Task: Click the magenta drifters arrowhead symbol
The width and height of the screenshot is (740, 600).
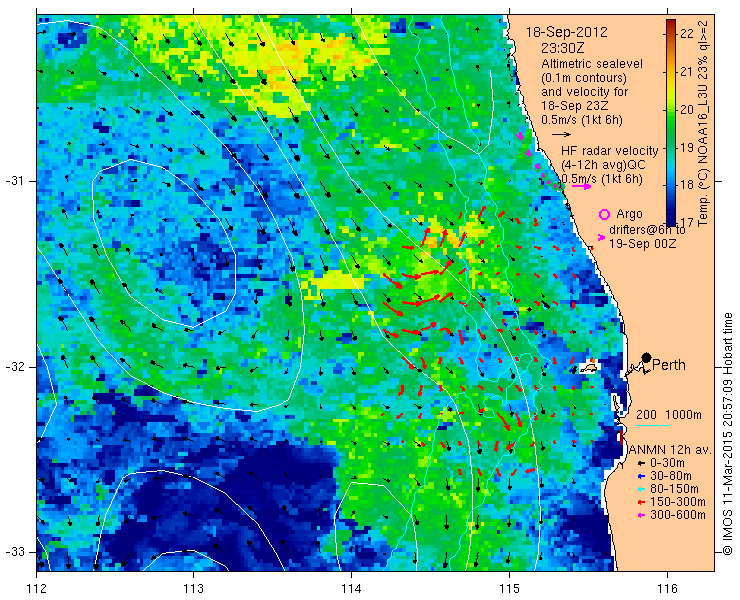Action: coord(601,237)
